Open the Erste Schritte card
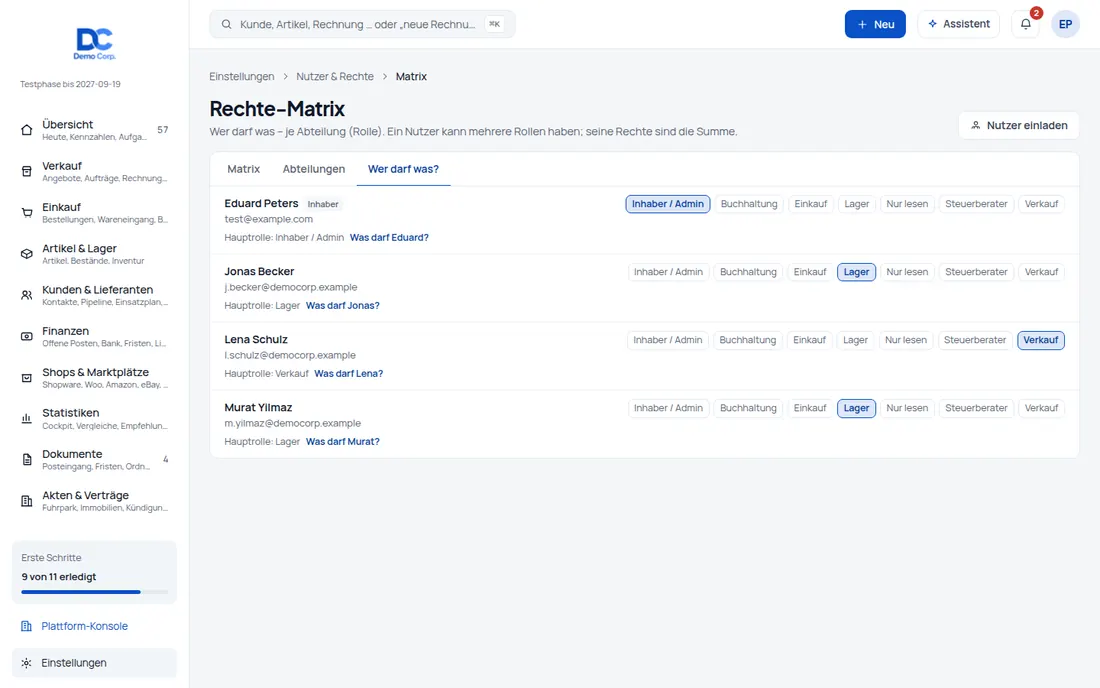 coord(95,572)
